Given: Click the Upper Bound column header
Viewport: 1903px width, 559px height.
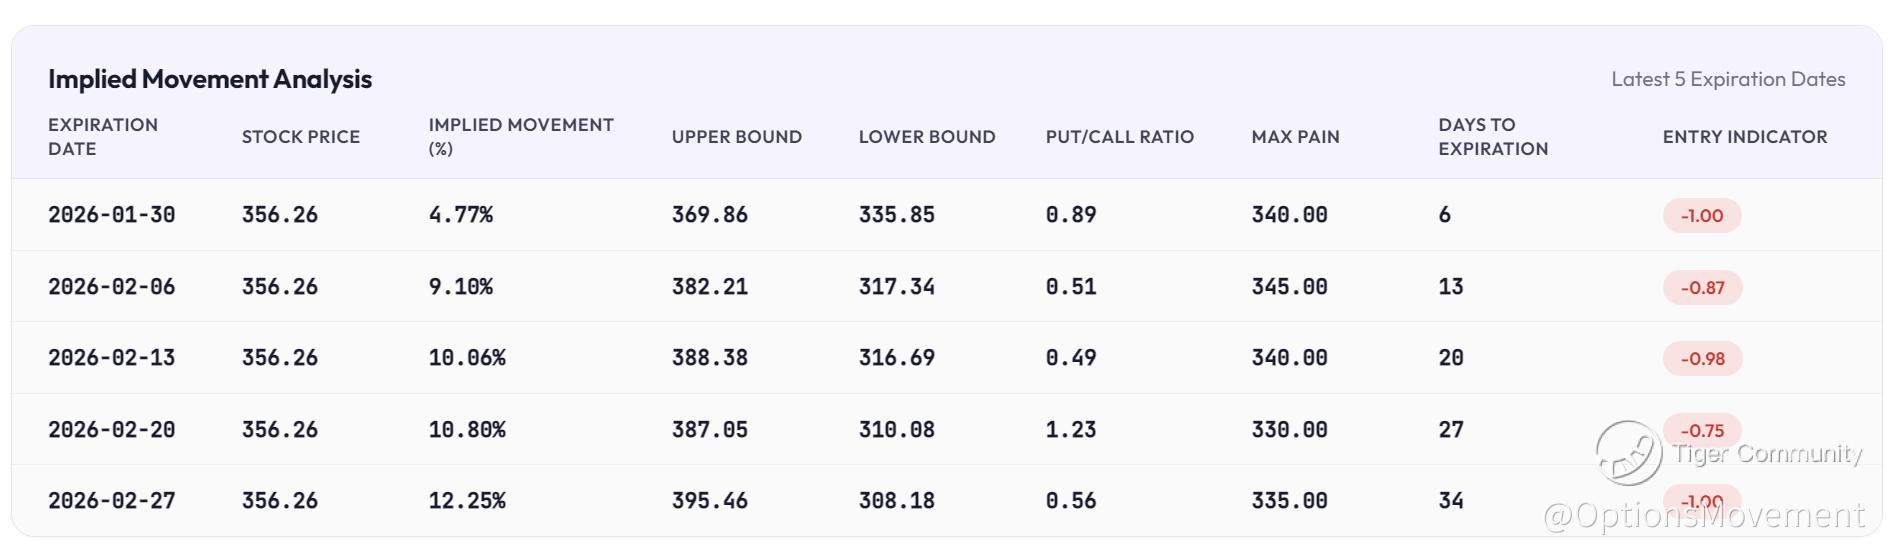Looking at the screenshot, I should pyautogui.click(x=736, y=137).
